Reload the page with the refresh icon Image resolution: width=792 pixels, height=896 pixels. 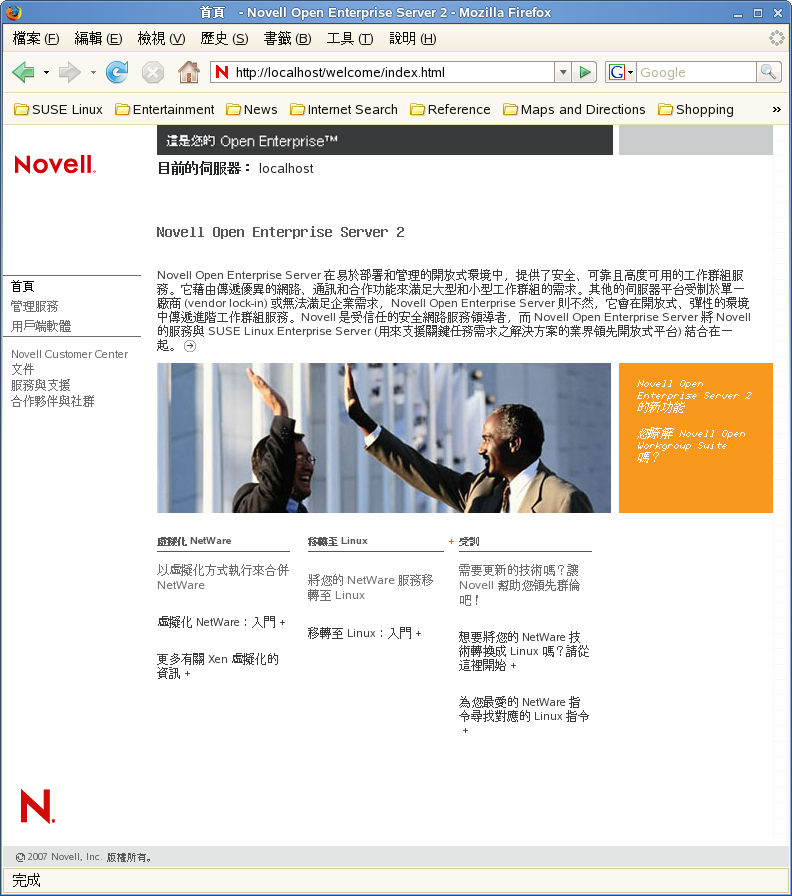pos(117,72)
